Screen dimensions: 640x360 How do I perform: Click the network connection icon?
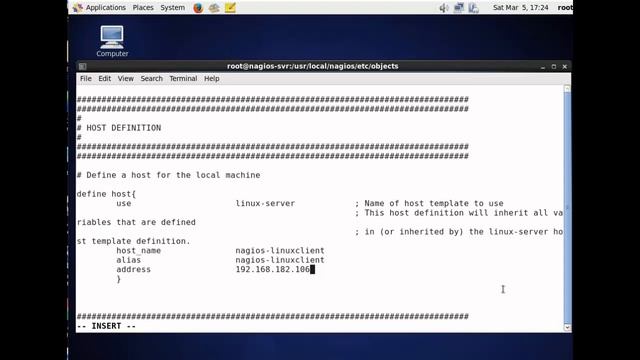tap(459, 7)
